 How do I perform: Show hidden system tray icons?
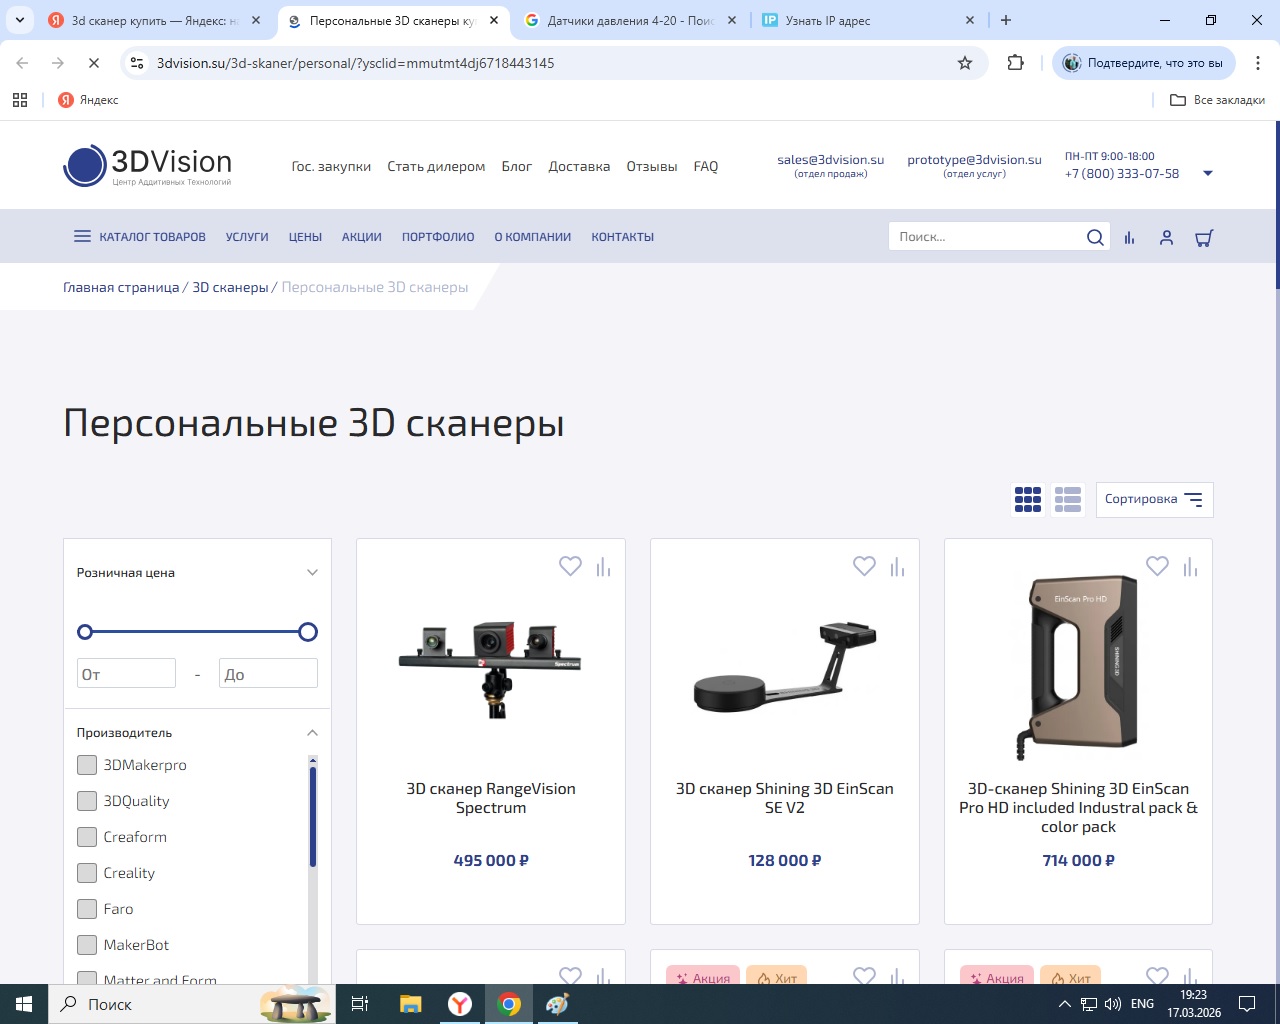tap(1064, 1004)
